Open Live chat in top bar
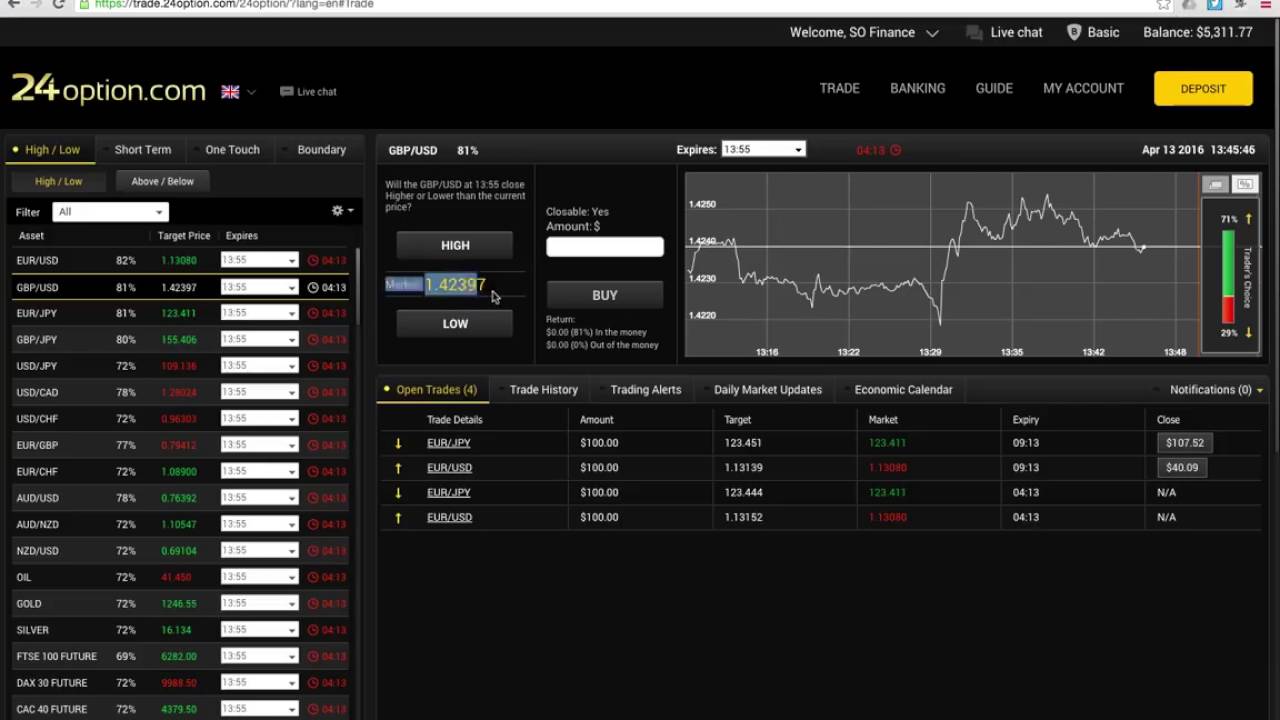This screenshot has width=1280, height=720. click(1005, 32)
